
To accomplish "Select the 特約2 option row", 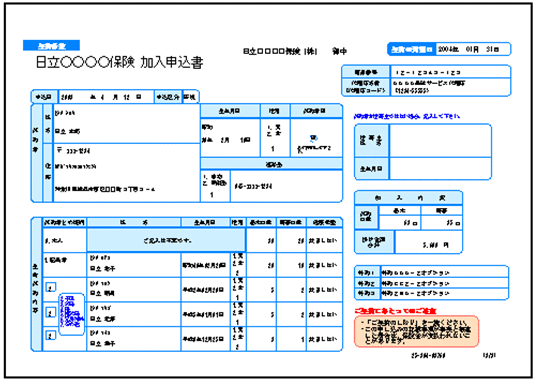I will click(x=431, y=283).
